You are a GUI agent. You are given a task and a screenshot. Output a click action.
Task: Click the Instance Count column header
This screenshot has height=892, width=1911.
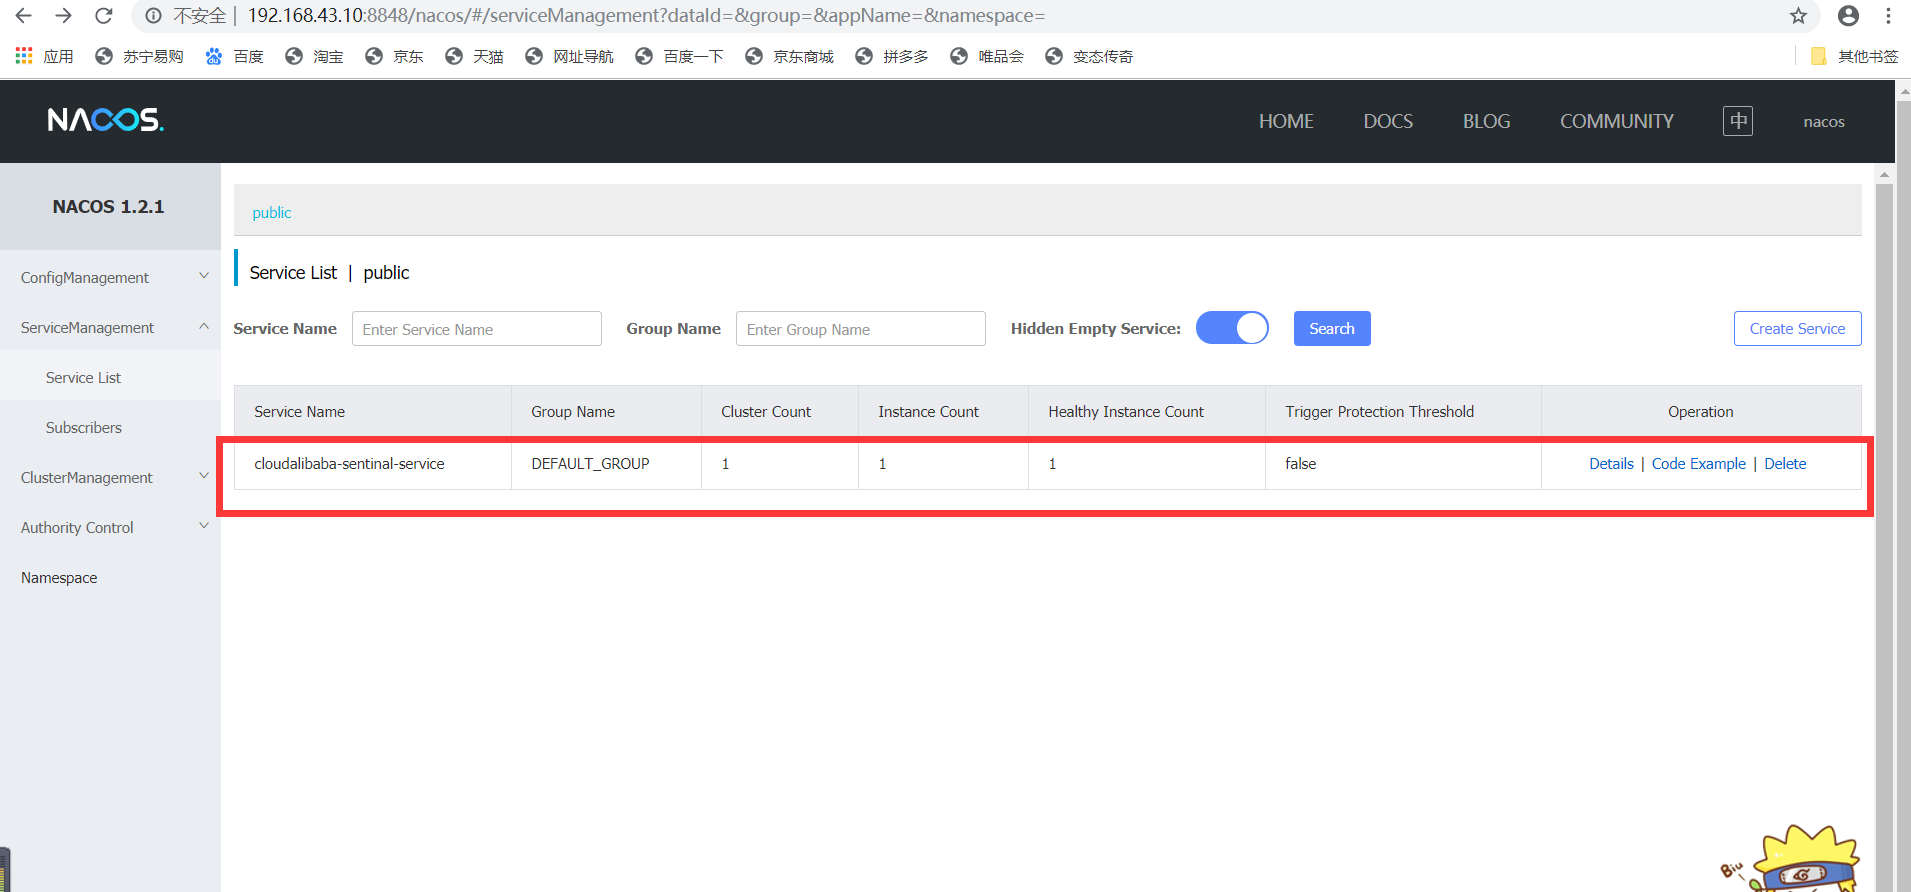928,411
